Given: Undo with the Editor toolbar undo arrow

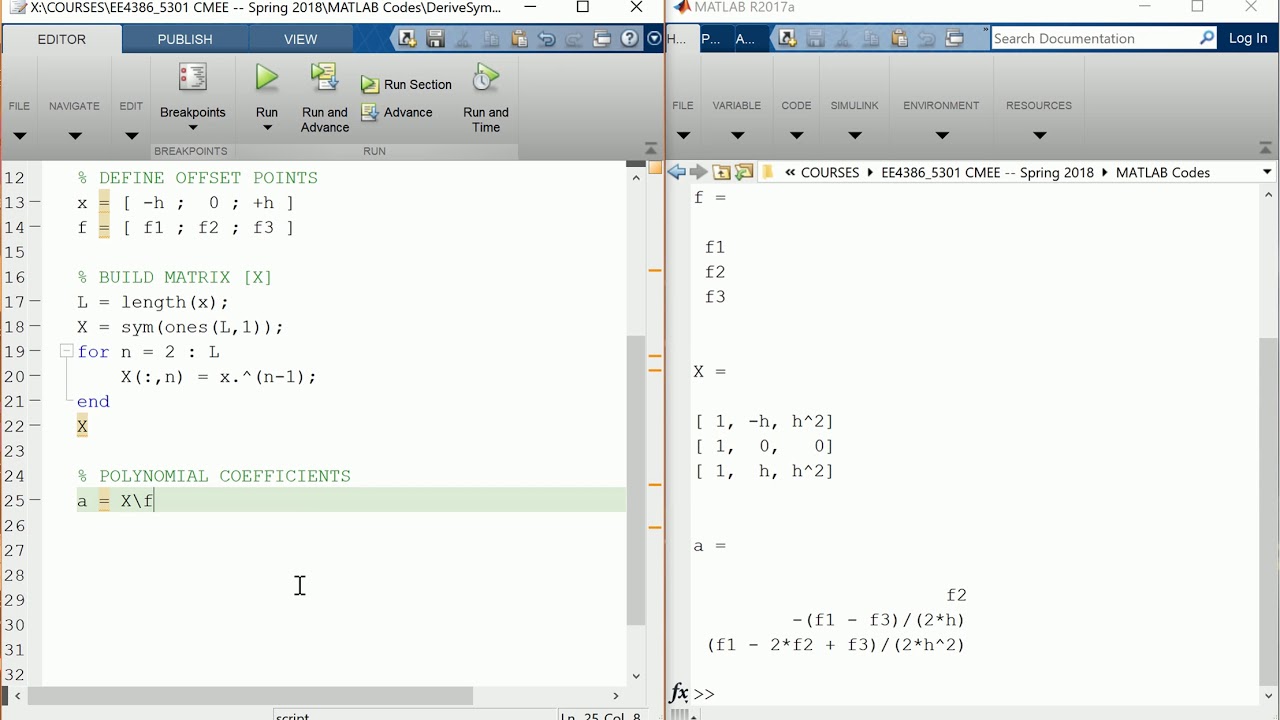Looking at the screenshot, I should click(546, 39).
